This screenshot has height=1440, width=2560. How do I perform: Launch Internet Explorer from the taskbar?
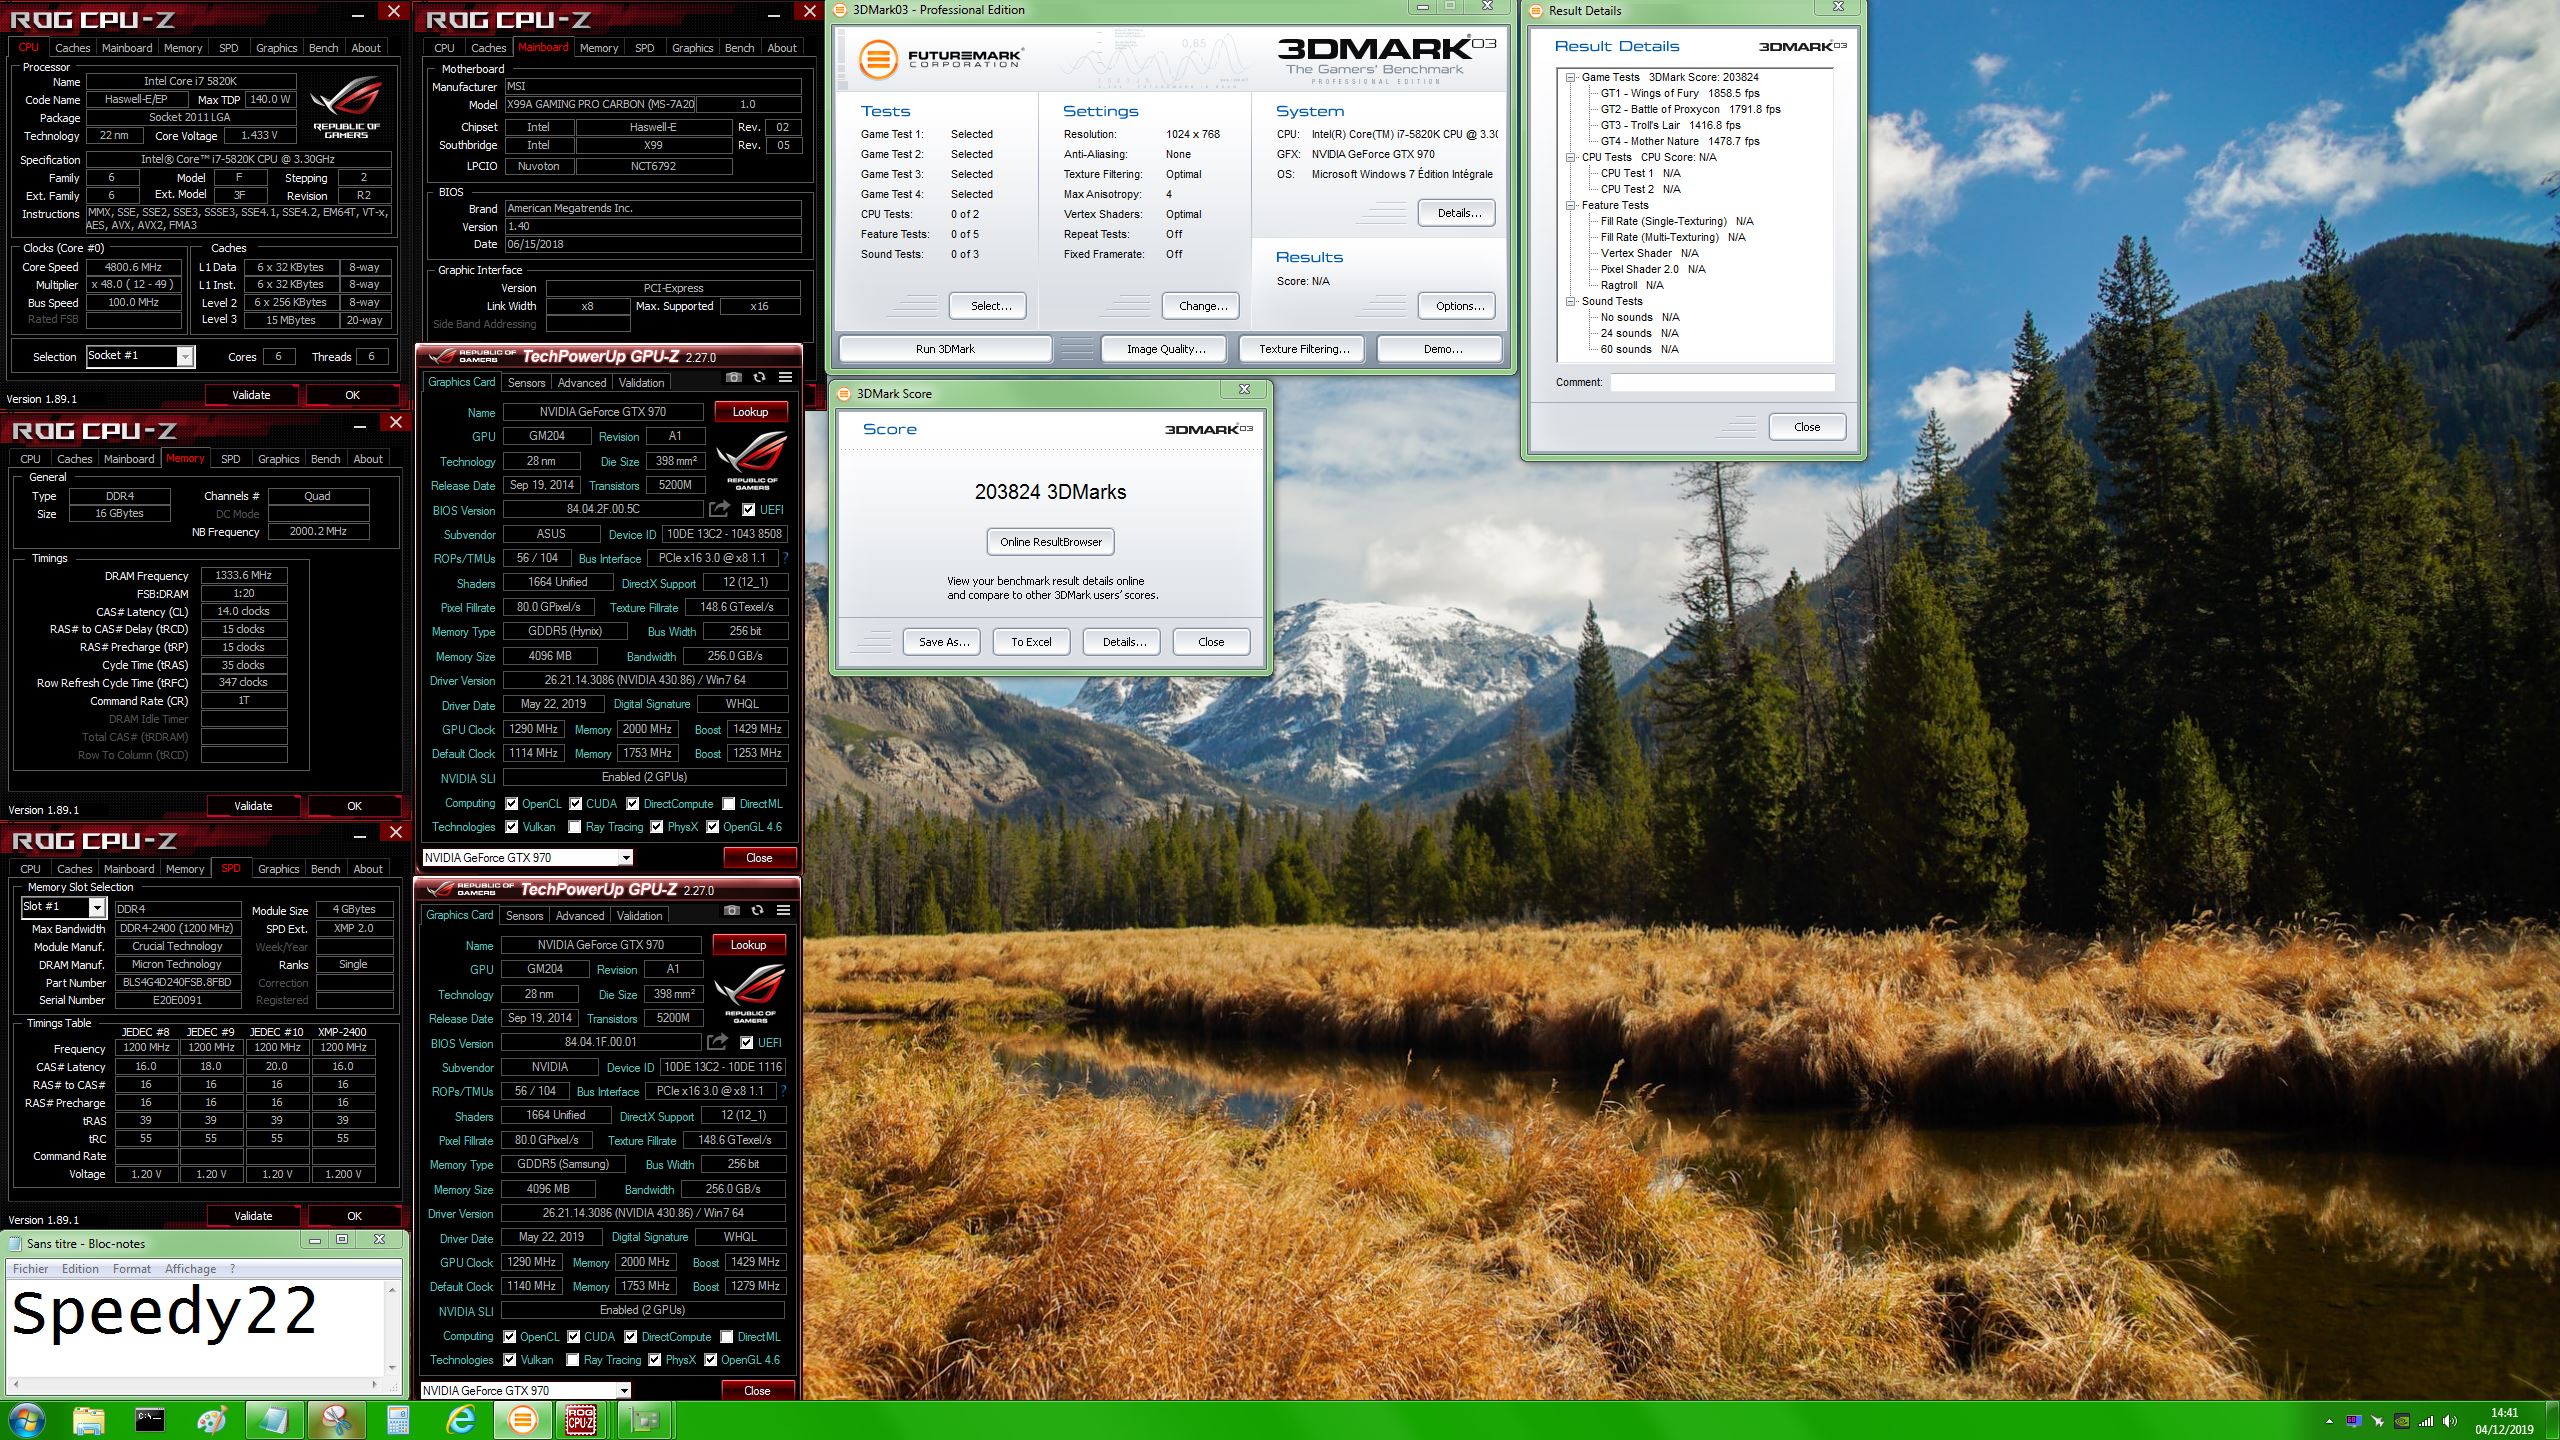(460, 1420)
